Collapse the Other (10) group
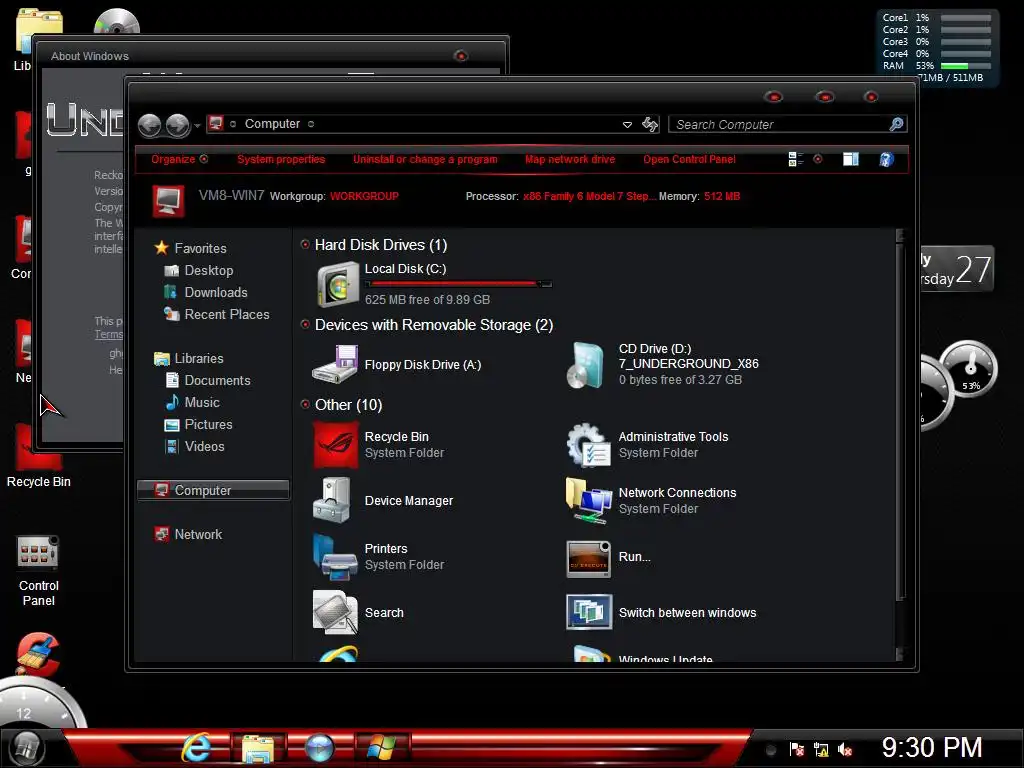1024x768 pixels. 305,404
